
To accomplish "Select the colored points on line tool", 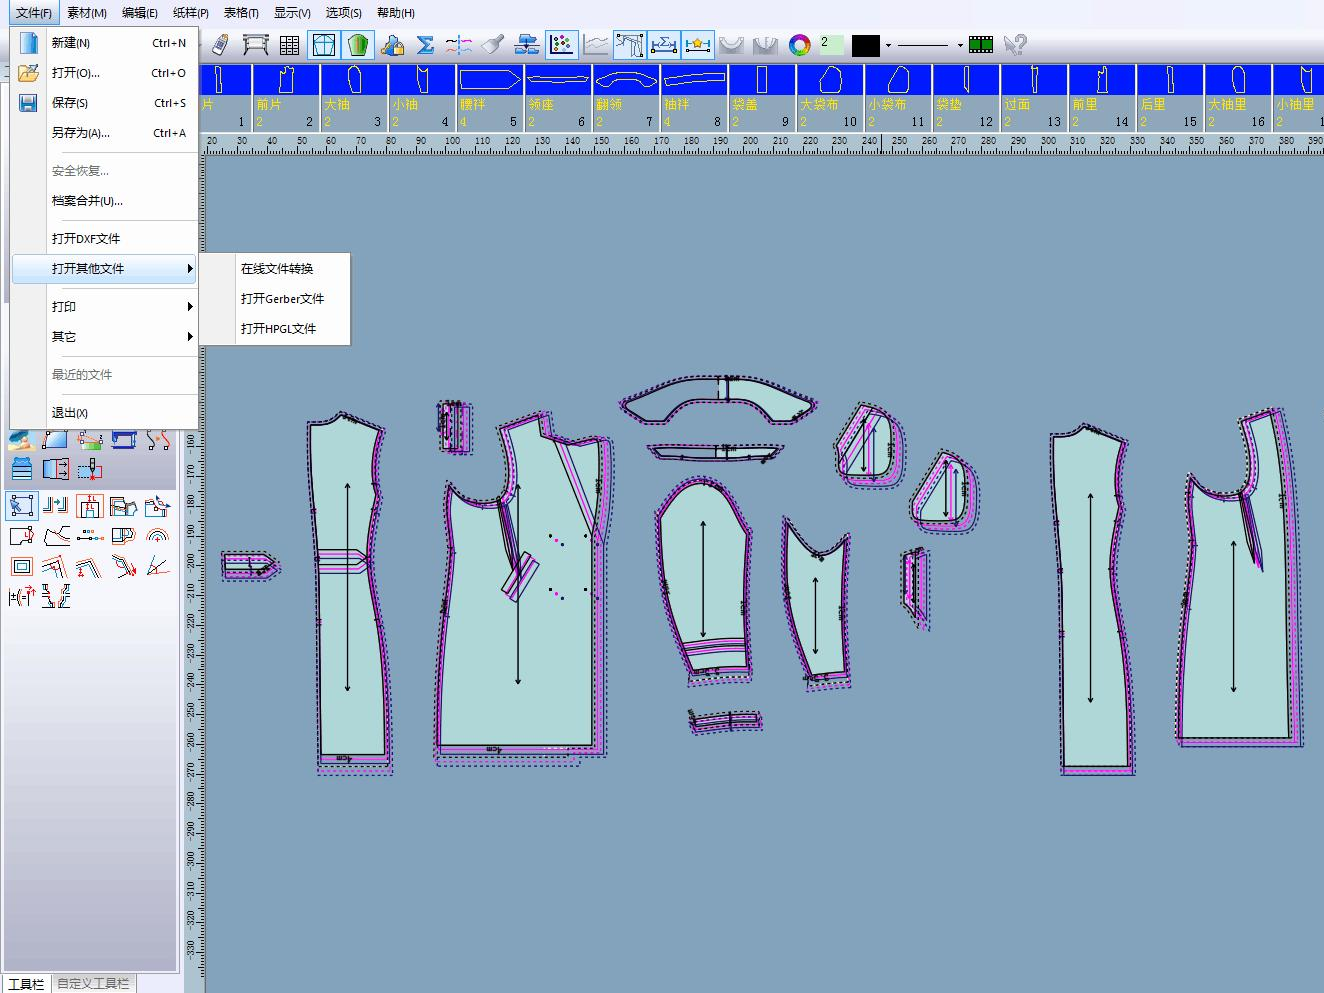I will pos(90,536).
